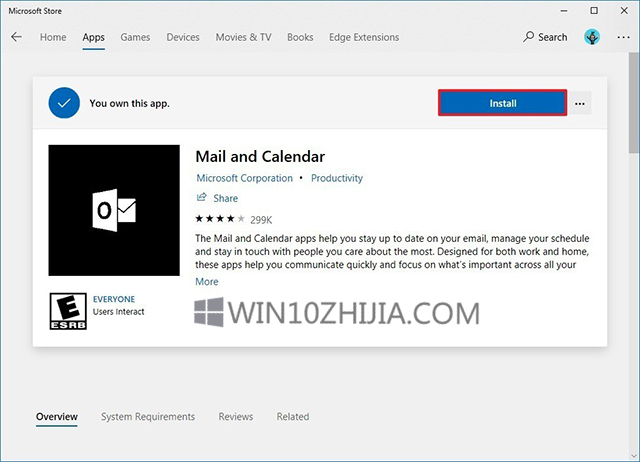This screenshot has width=640, height=462.
Task: Switch to the System Requirements tab
Action: [148, 416]
